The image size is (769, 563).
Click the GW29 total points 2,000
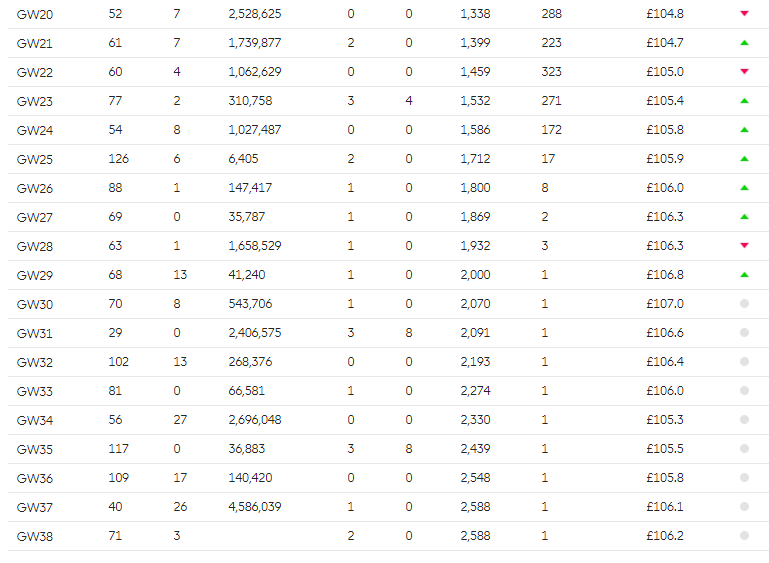tap(476, 275)
